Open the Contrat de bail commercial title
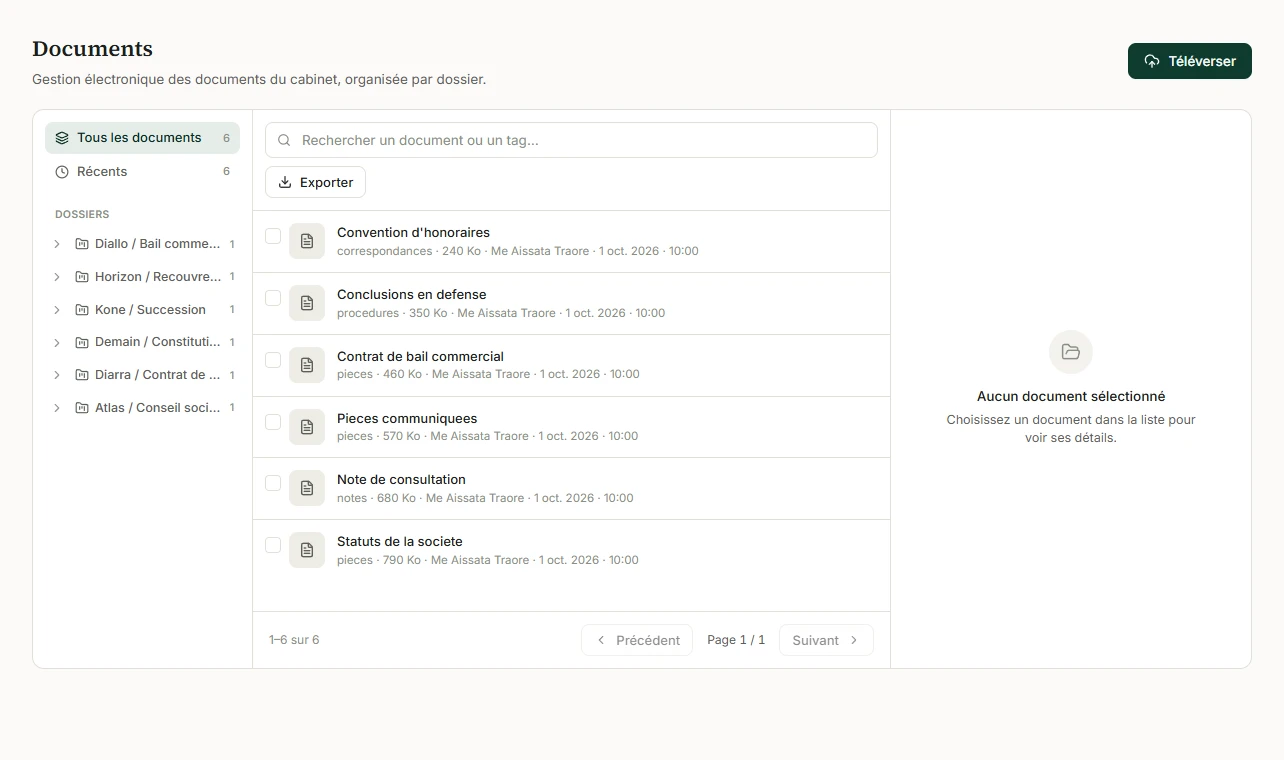Screen dimensions: 1284x760 click(x=420, y=357)
